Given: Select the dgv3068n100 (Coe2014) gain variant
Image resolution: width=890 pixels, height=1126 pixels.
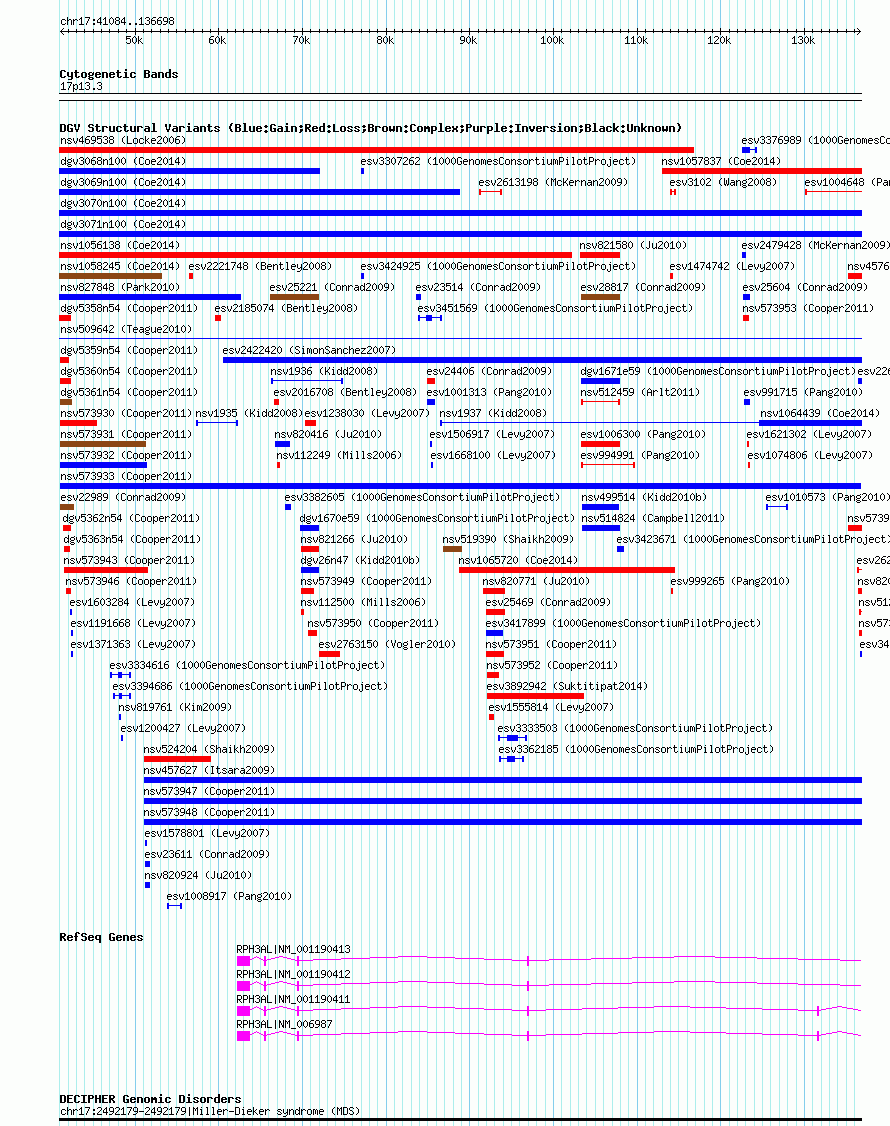Looking at the screenshot, I should [x=190, y=171].
